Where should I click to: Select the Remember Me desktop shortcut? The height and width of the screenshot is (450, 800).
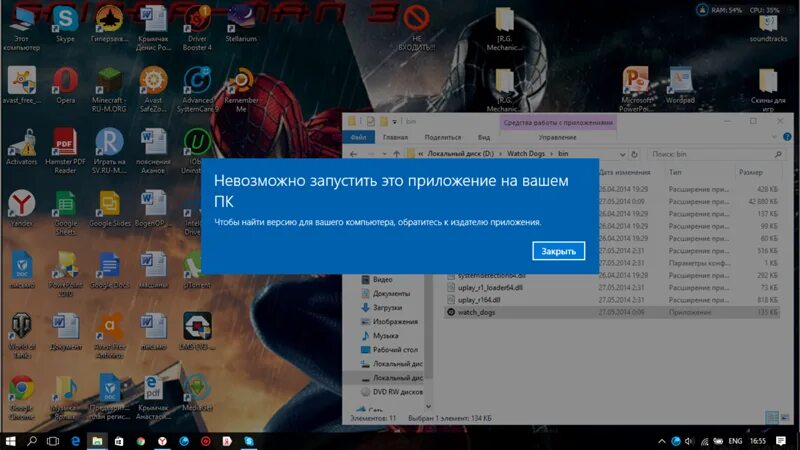click(241, 90)
